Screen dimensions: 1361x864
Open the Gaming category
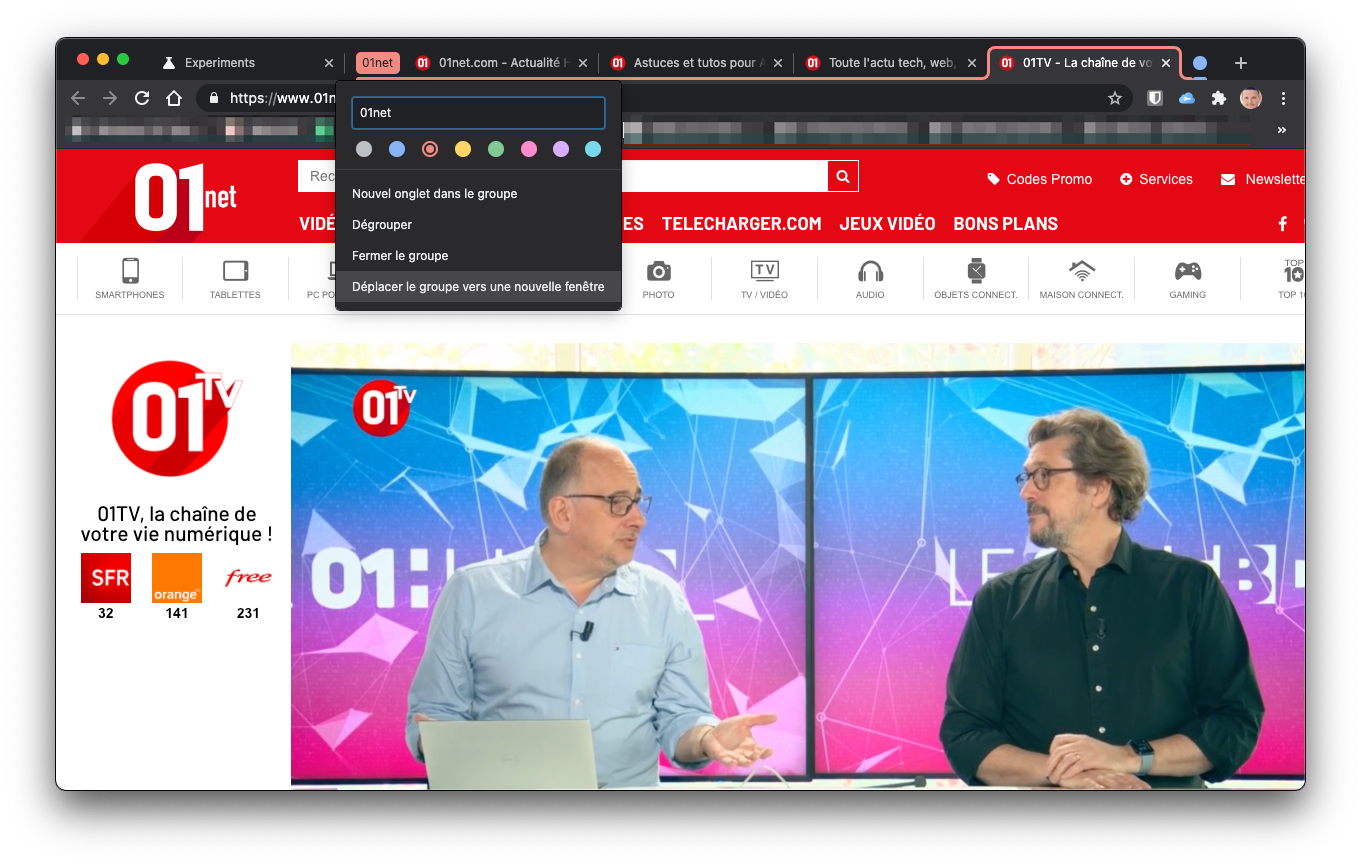[x=1188, y=279]
